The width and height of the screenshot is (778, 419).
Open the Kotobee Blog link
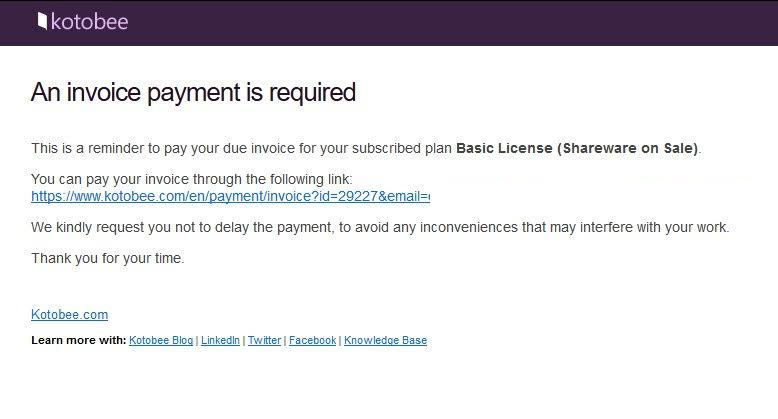pos(161,340)
